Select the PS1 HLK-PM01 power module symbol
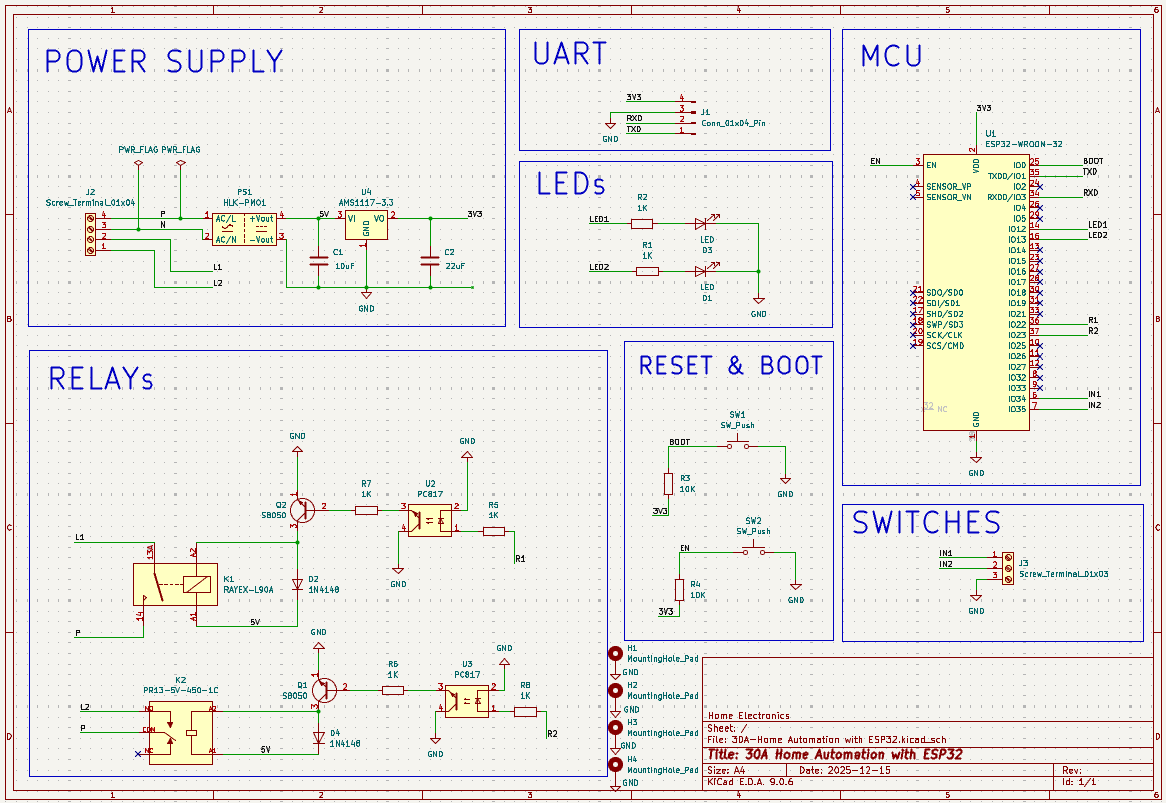Screen dimensions: 1166x803 tap(245, 229)
